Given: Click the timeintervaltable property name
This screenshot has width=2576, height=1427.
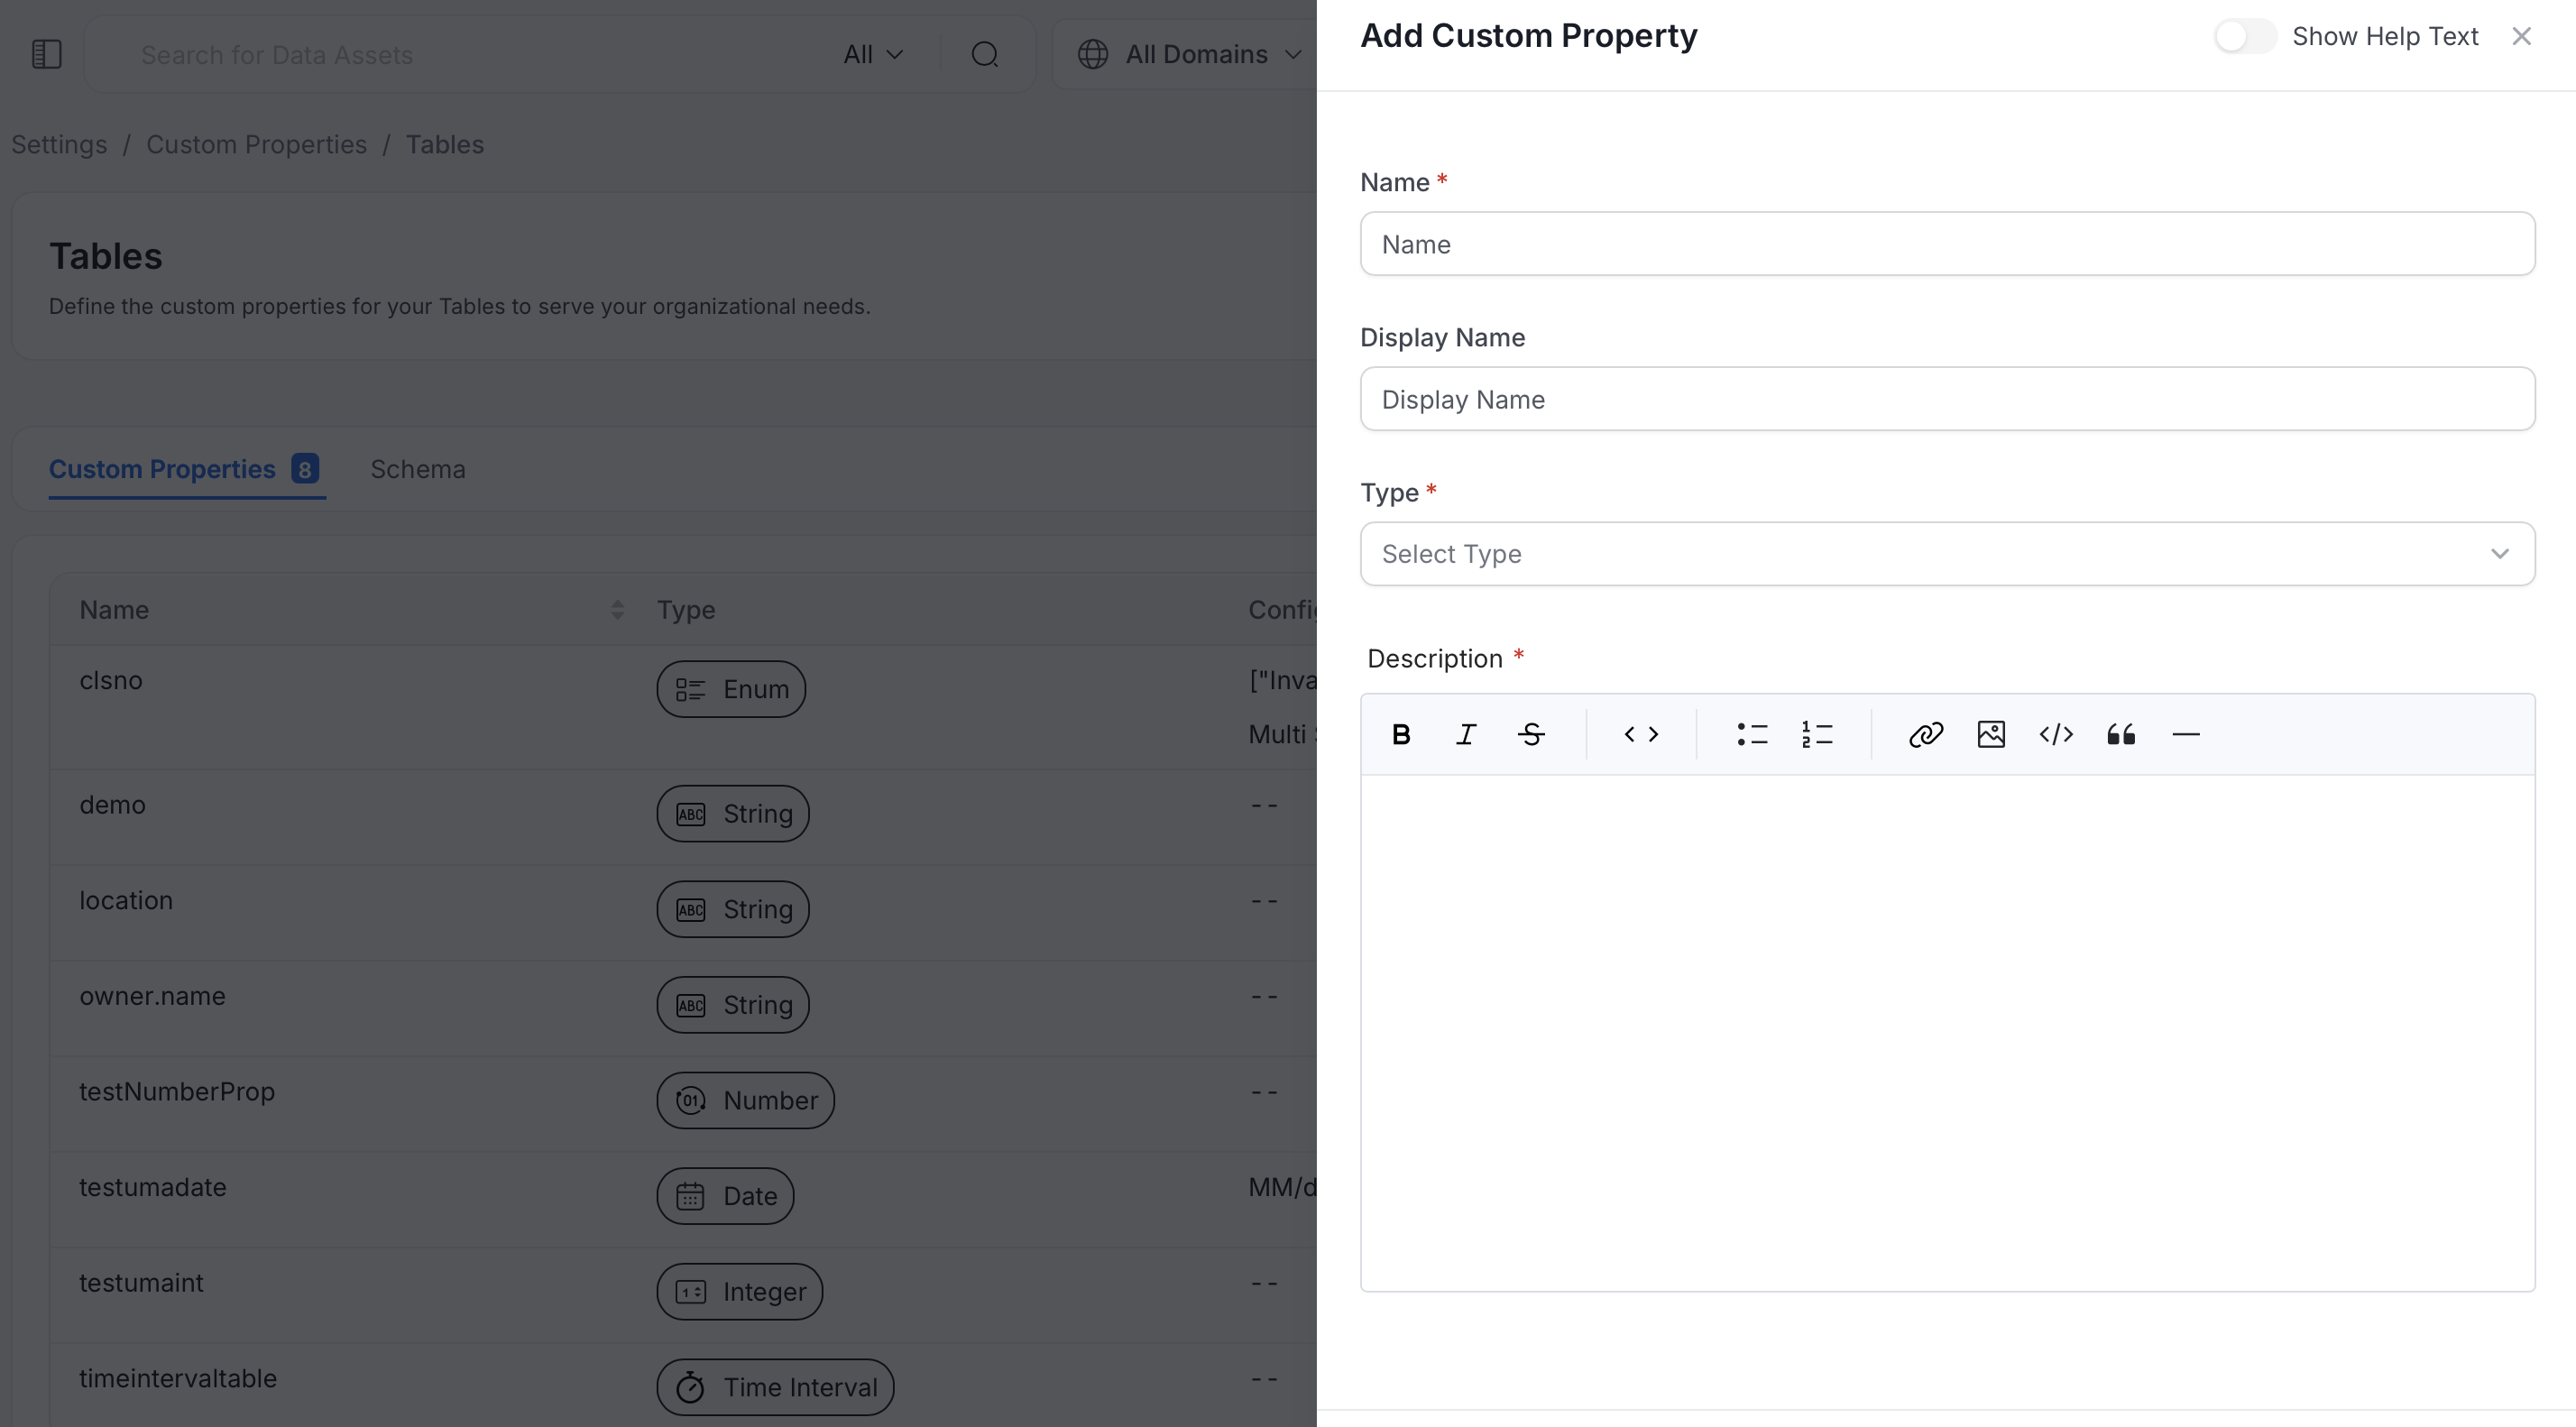Looking at the screenshot, I should (x=178, y=1378).
